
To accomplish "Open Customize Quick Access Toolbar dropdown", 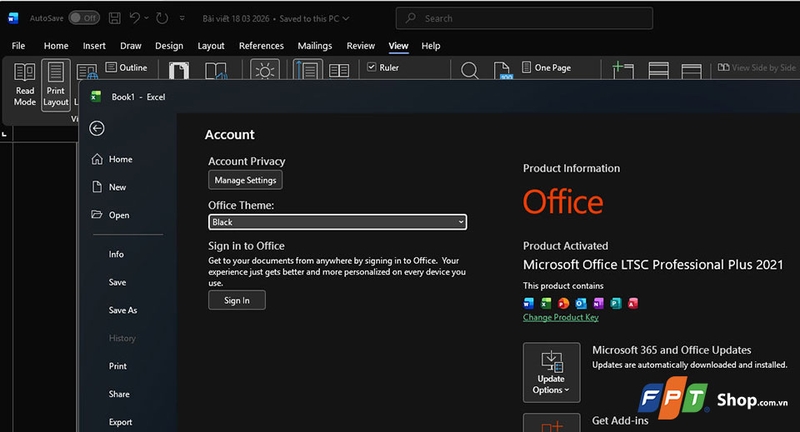I will 182,18.
